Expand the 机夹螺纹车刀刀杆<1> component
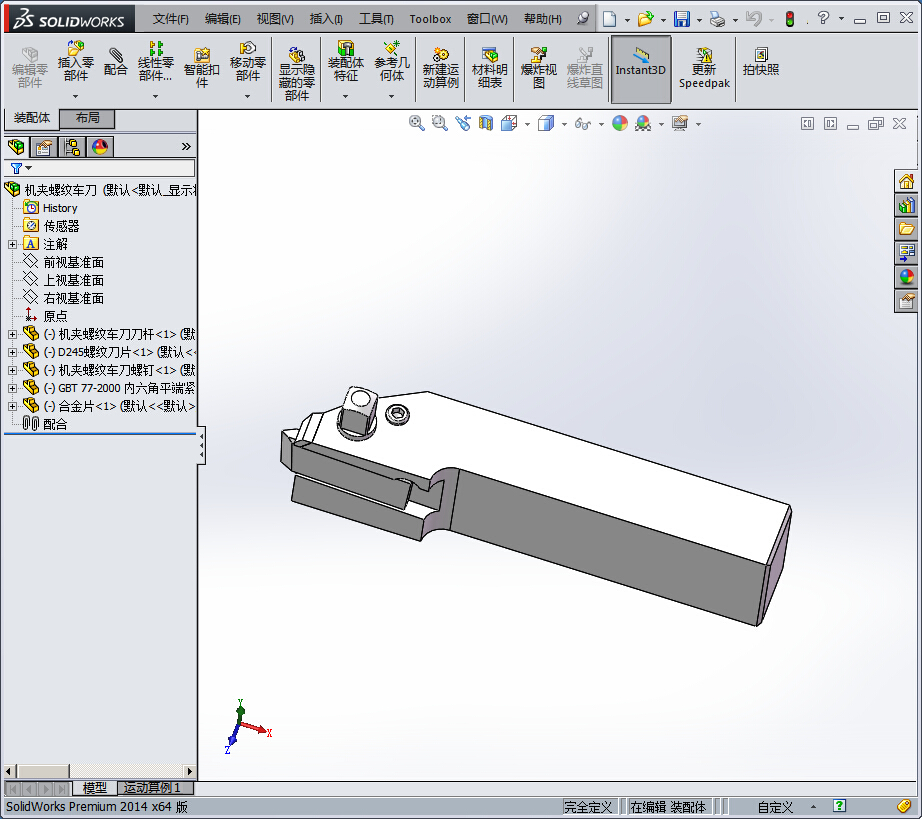 (12, 335)
